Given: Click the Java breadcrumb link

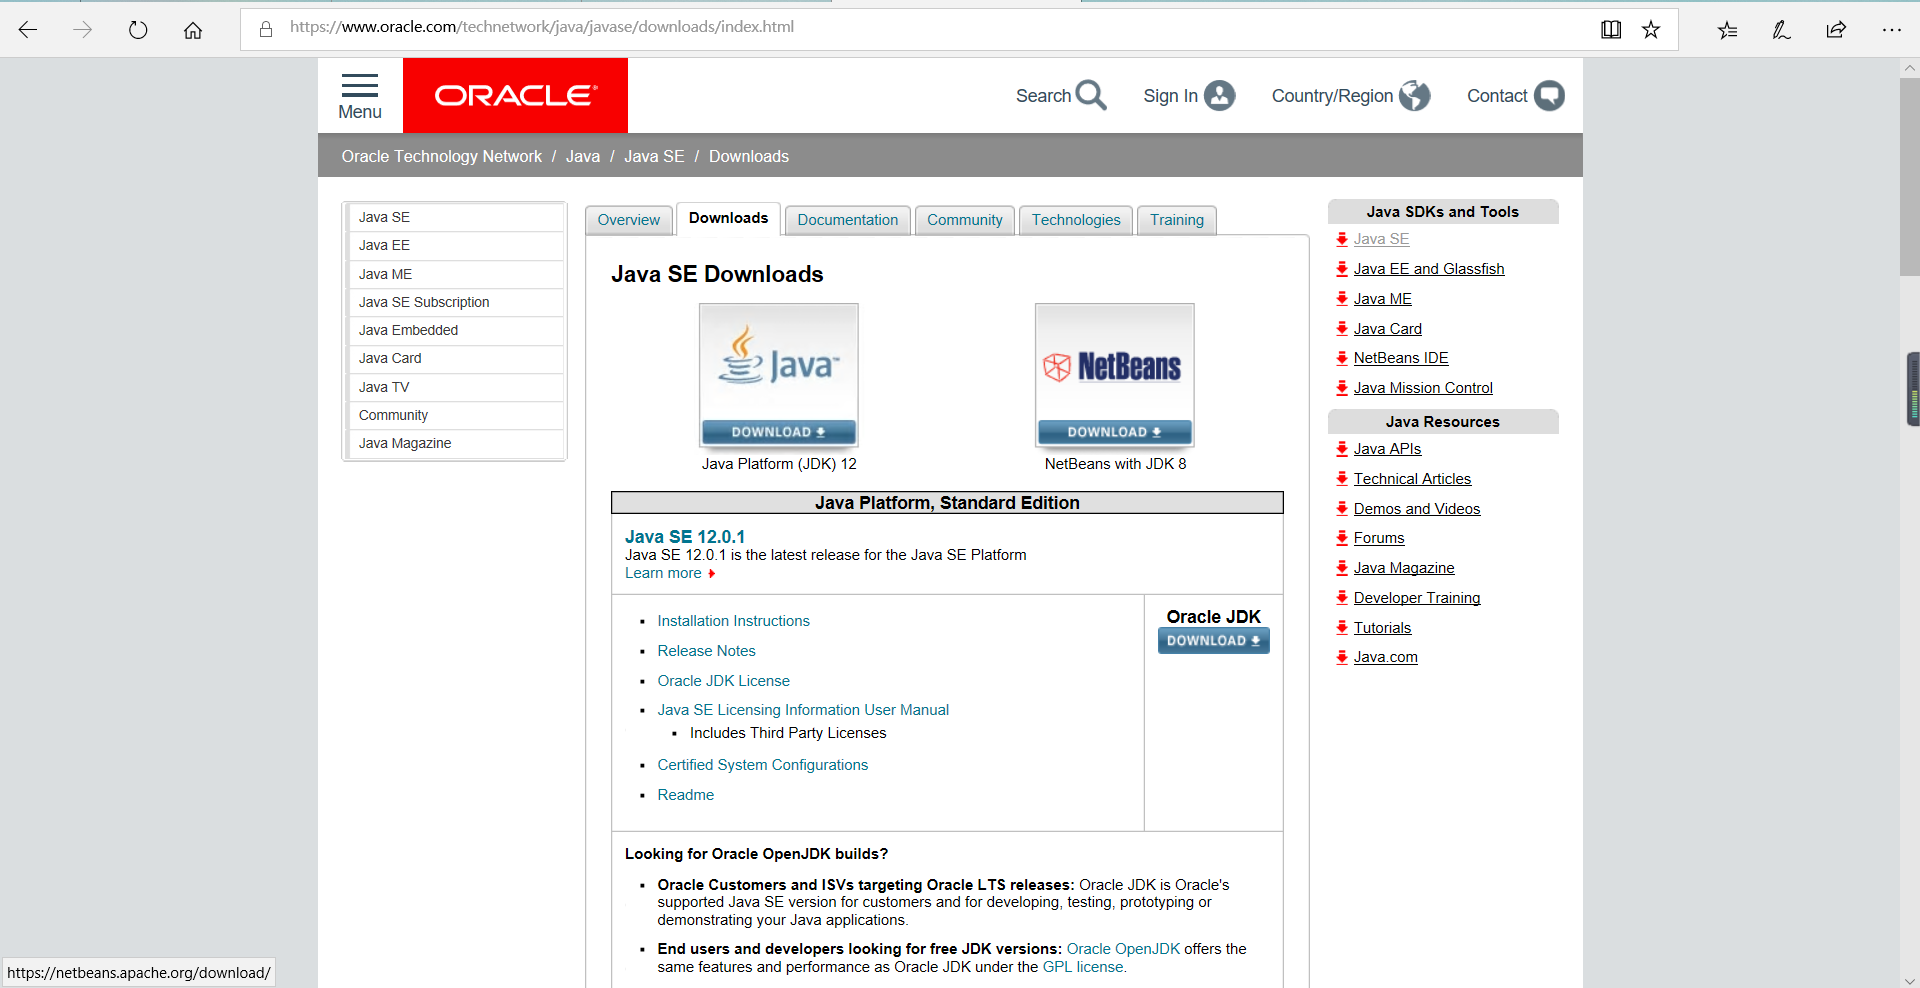Looking at the screenshot, I should pyautogui.click(x=583, y=156).
